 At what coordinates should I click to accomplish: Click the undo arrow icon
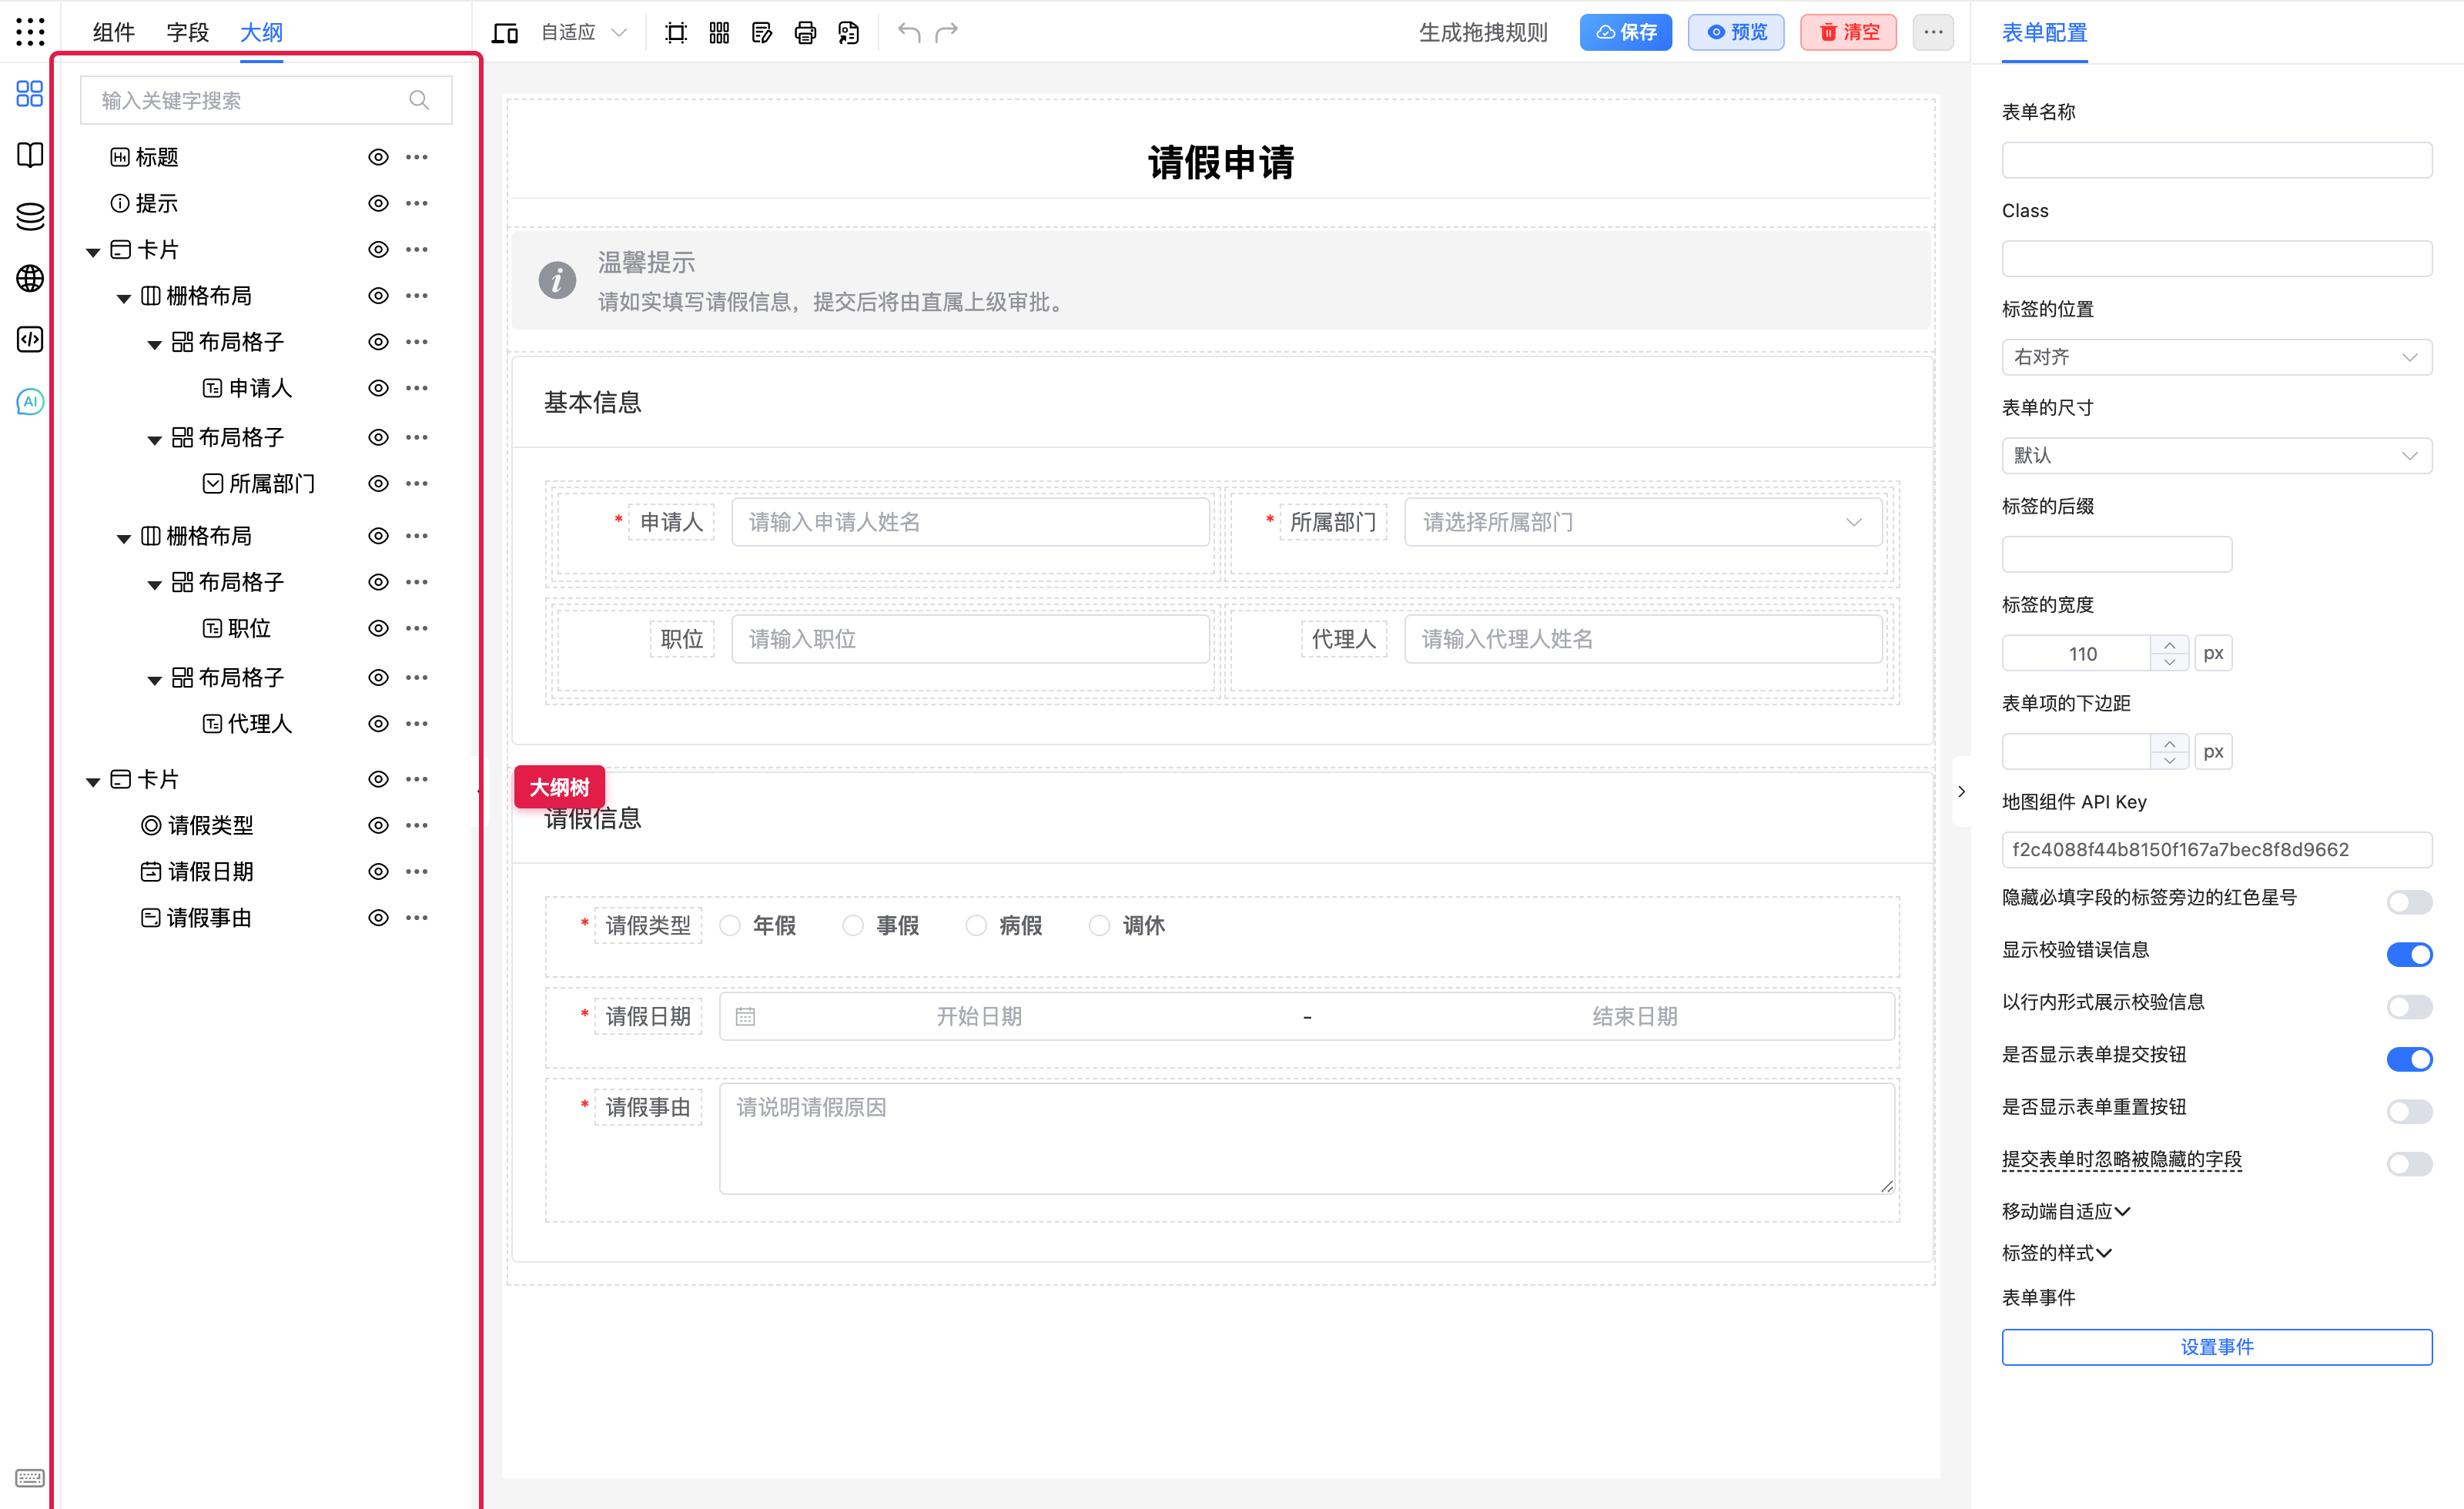[909, 33]
